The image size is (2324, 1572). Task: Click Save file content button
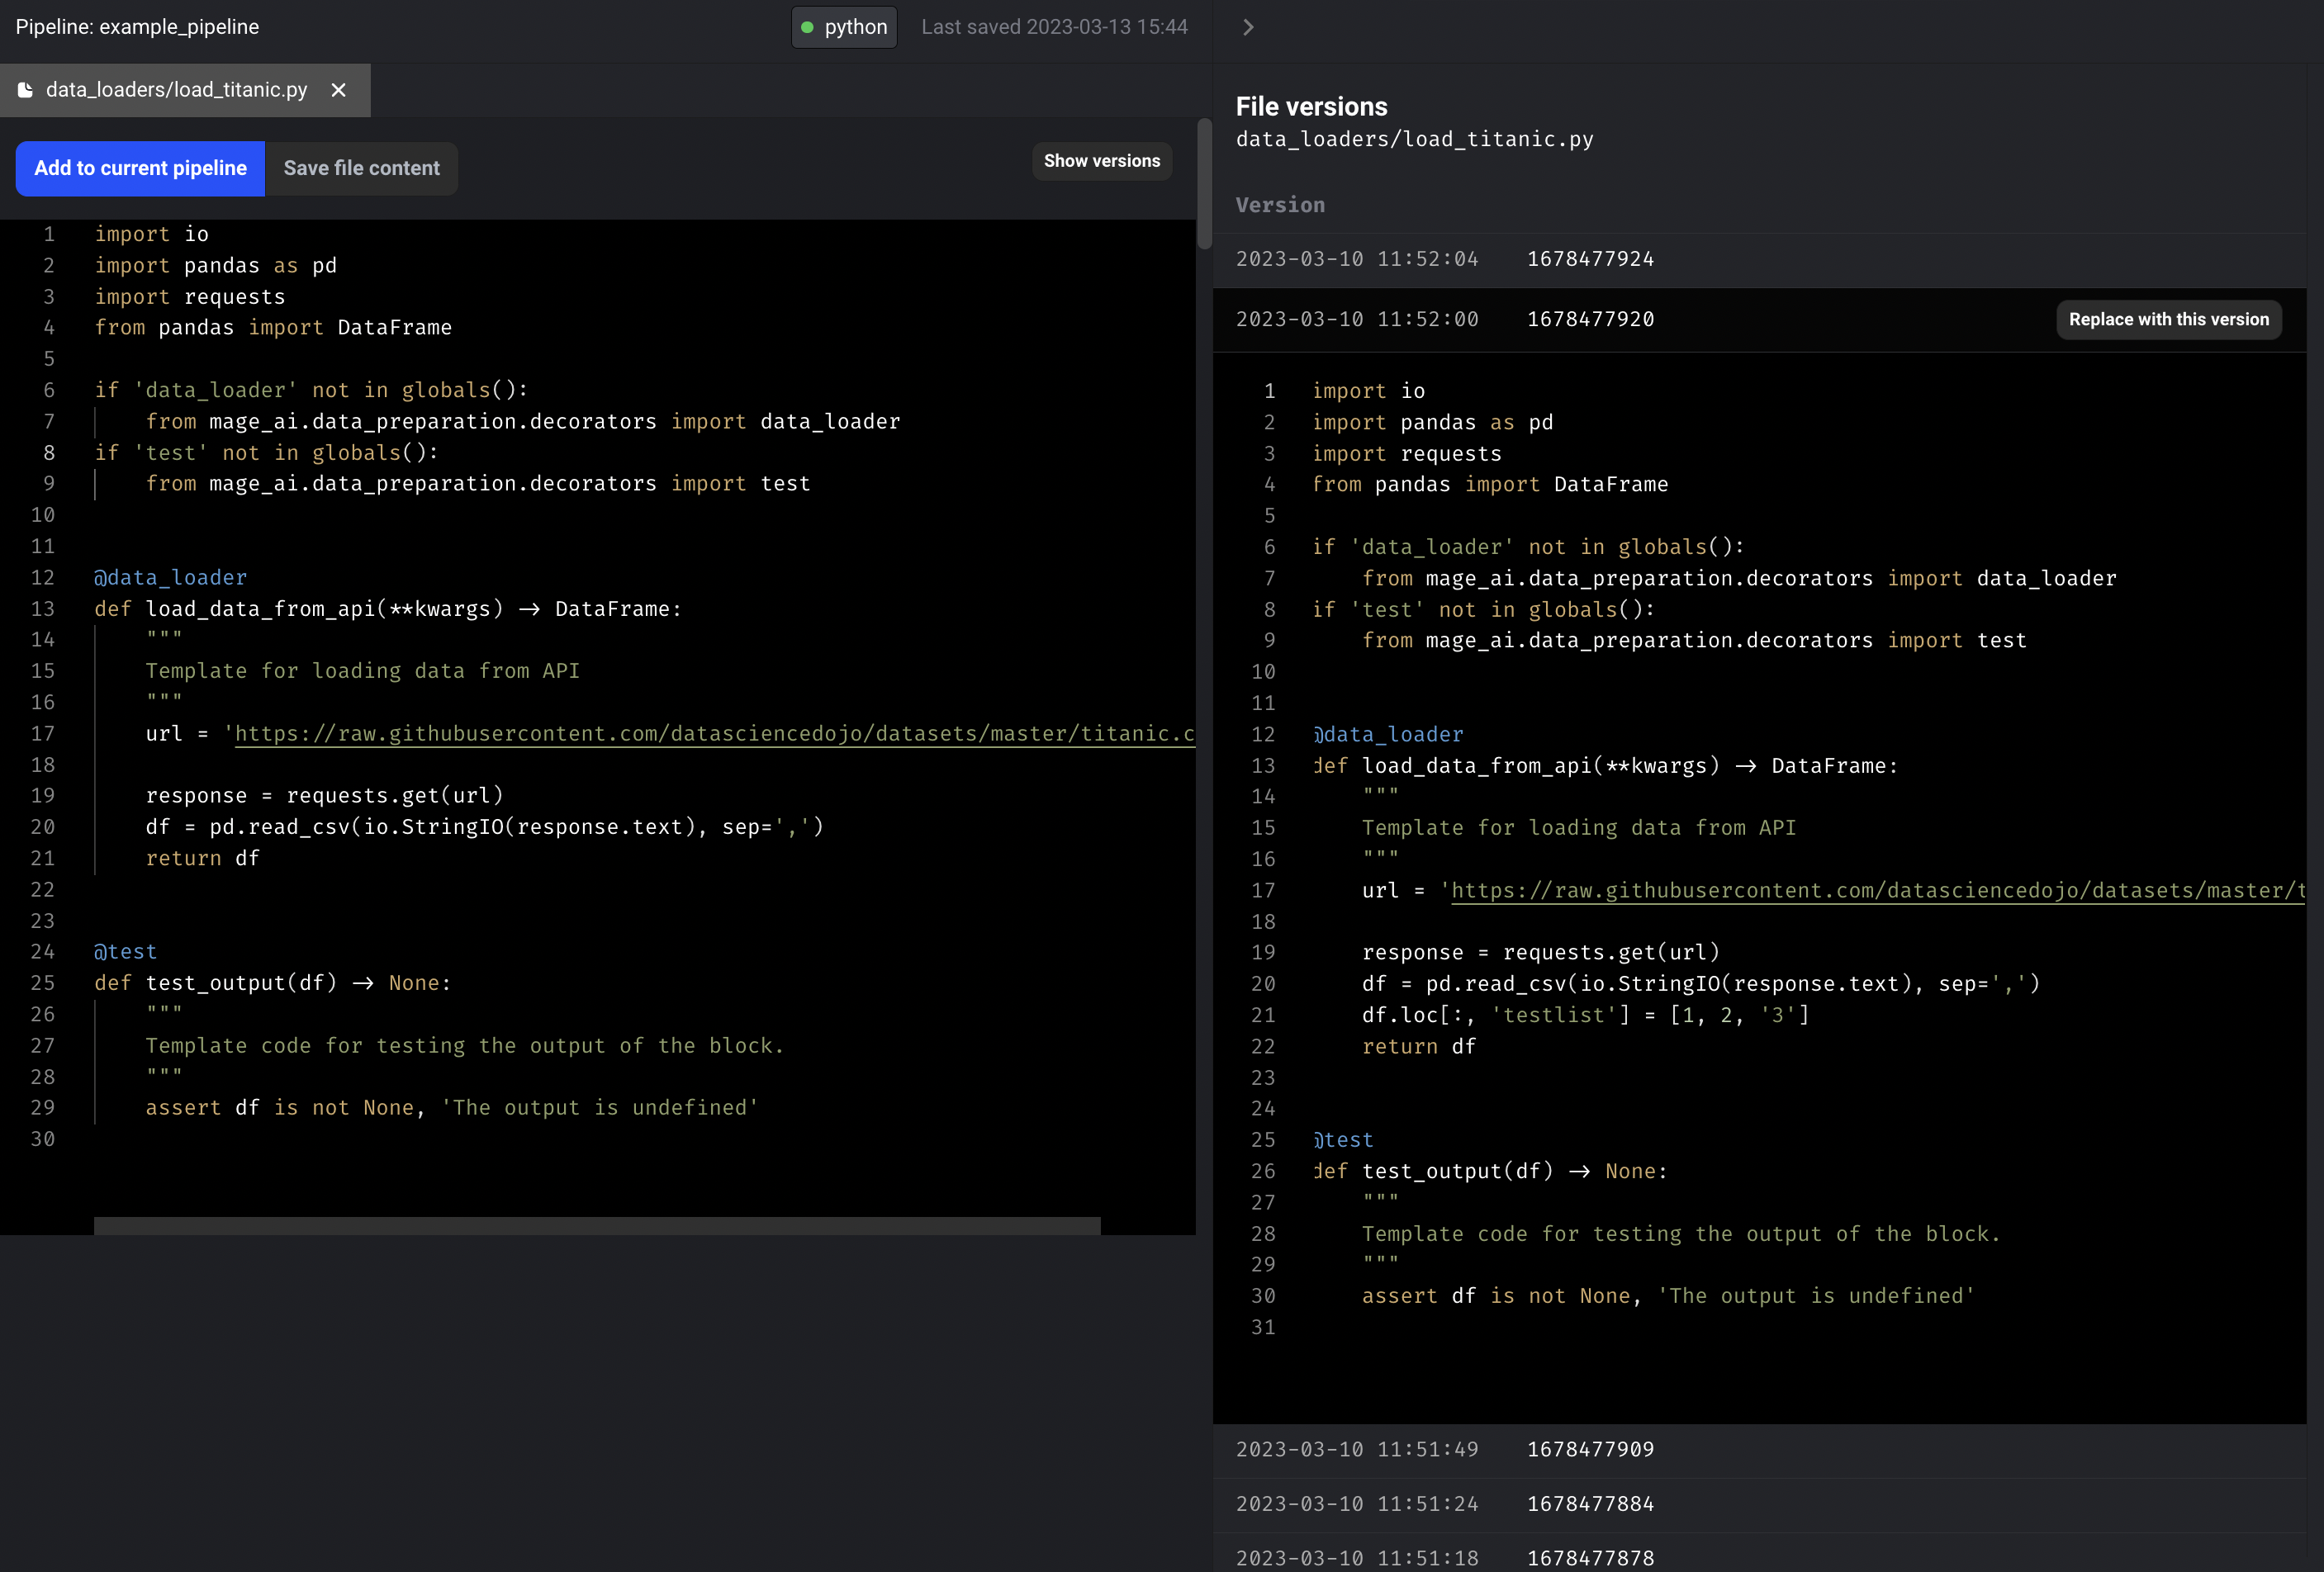pos(361,168)
